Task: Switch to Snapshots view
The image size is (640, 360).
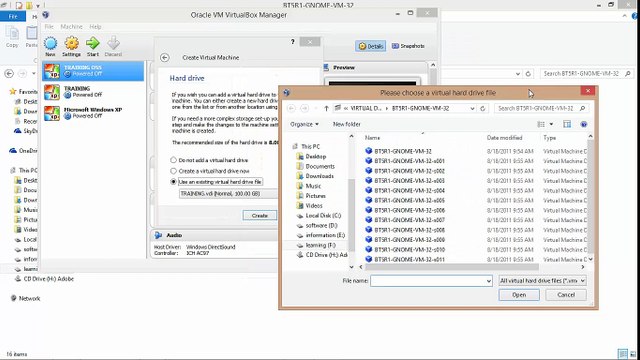Action: point(408,46)
